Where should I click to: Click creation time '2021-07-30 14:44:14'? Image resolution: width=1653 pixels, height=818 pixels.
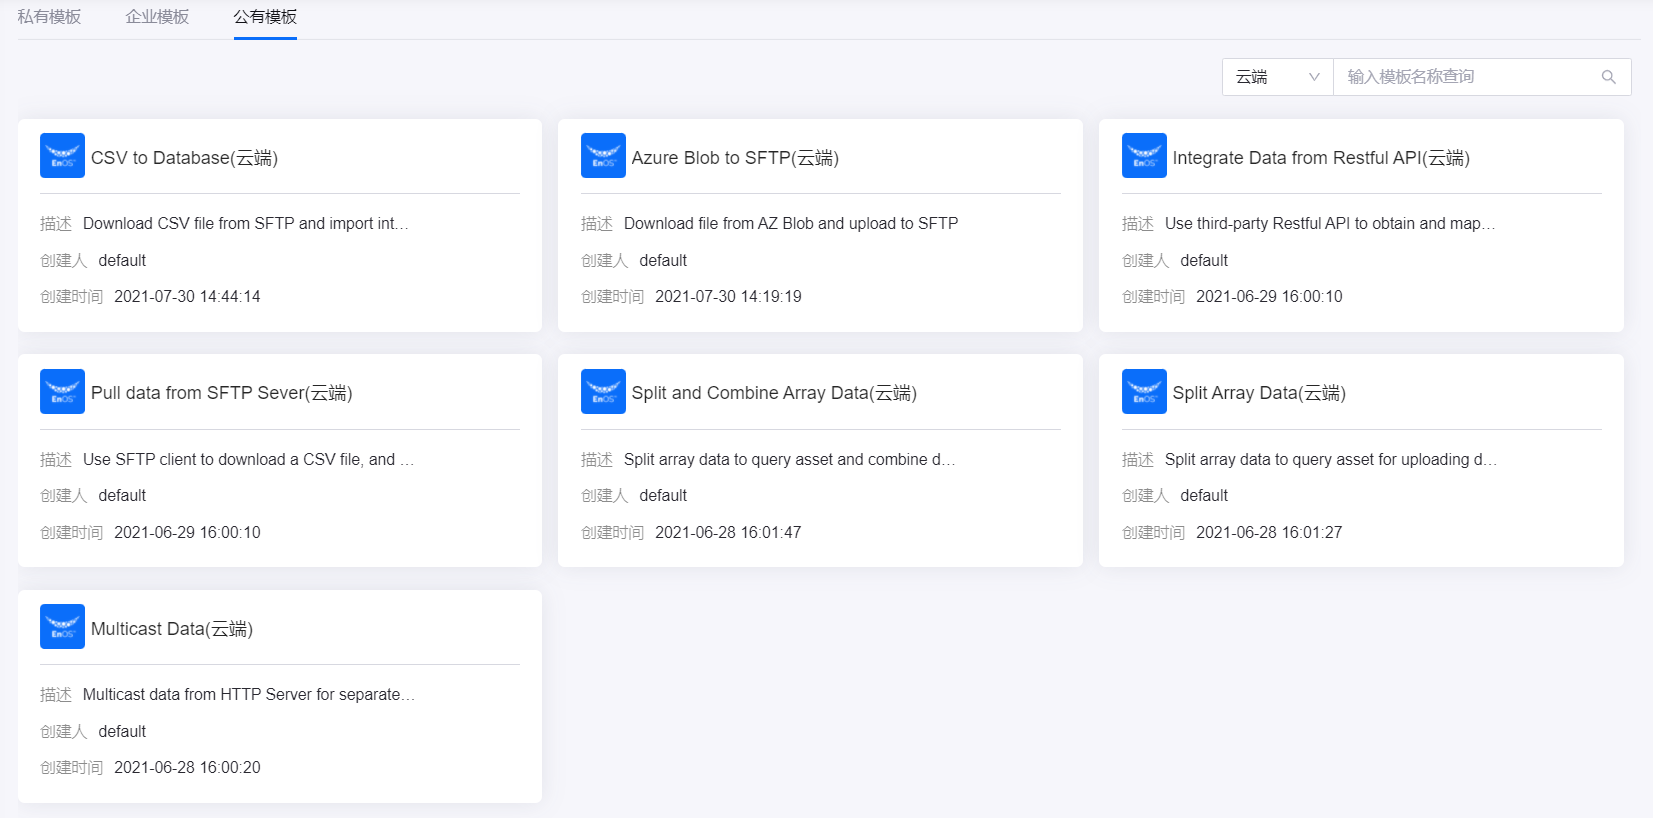pos(187,297)
